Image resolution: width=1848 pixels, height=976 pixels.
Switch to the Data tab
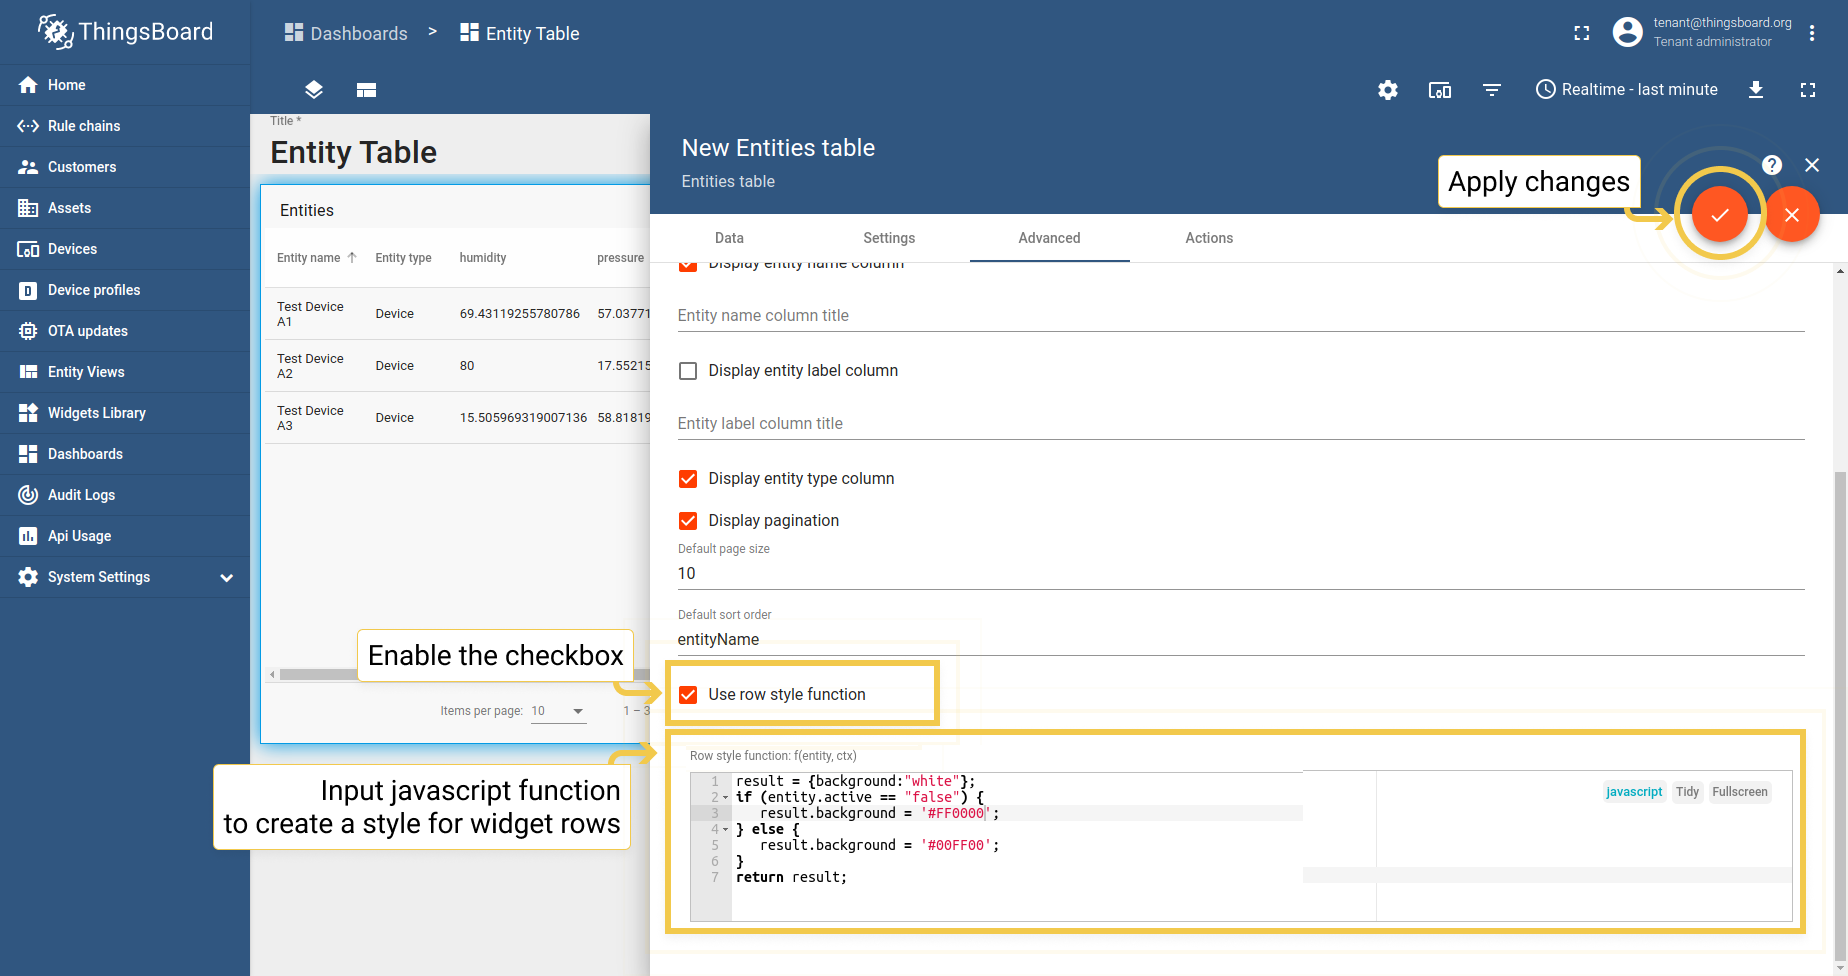coord(729,238)
